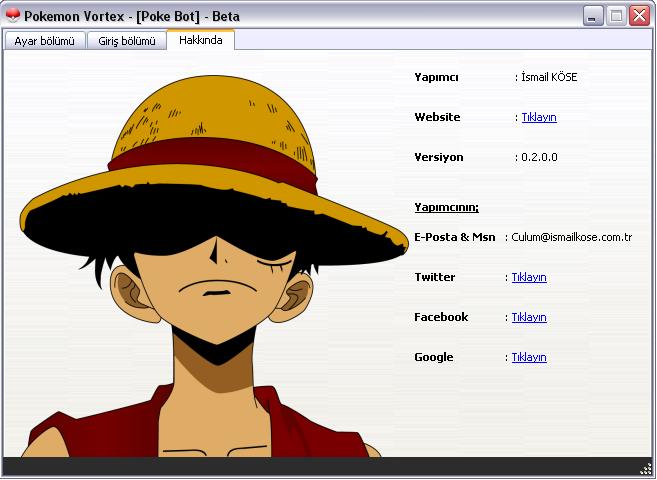
Task: Click the Yapımcı label
Action: point(436,77)
